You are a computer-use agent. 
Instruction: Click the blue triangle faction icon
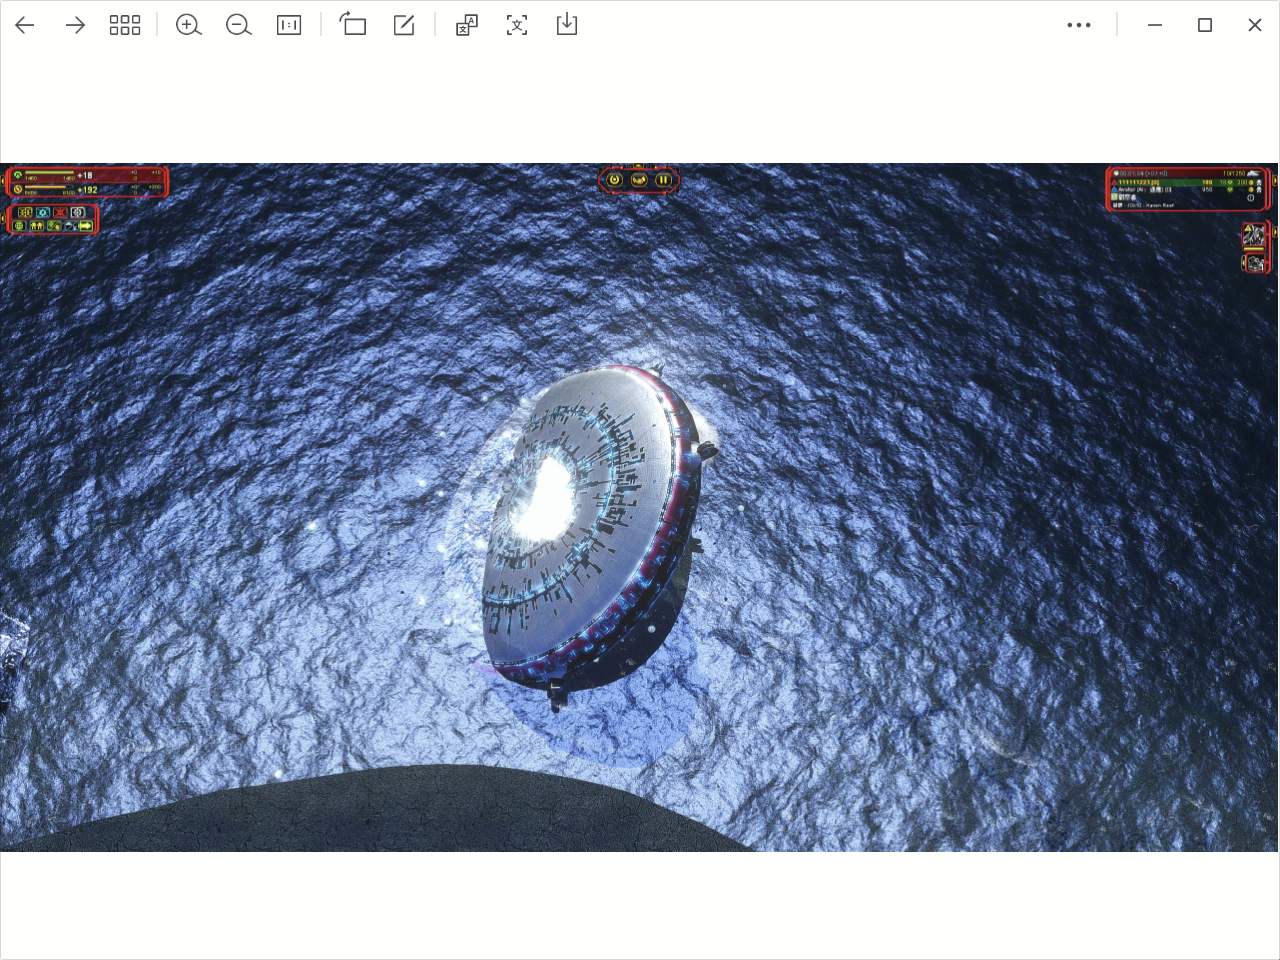point(1114,189)
